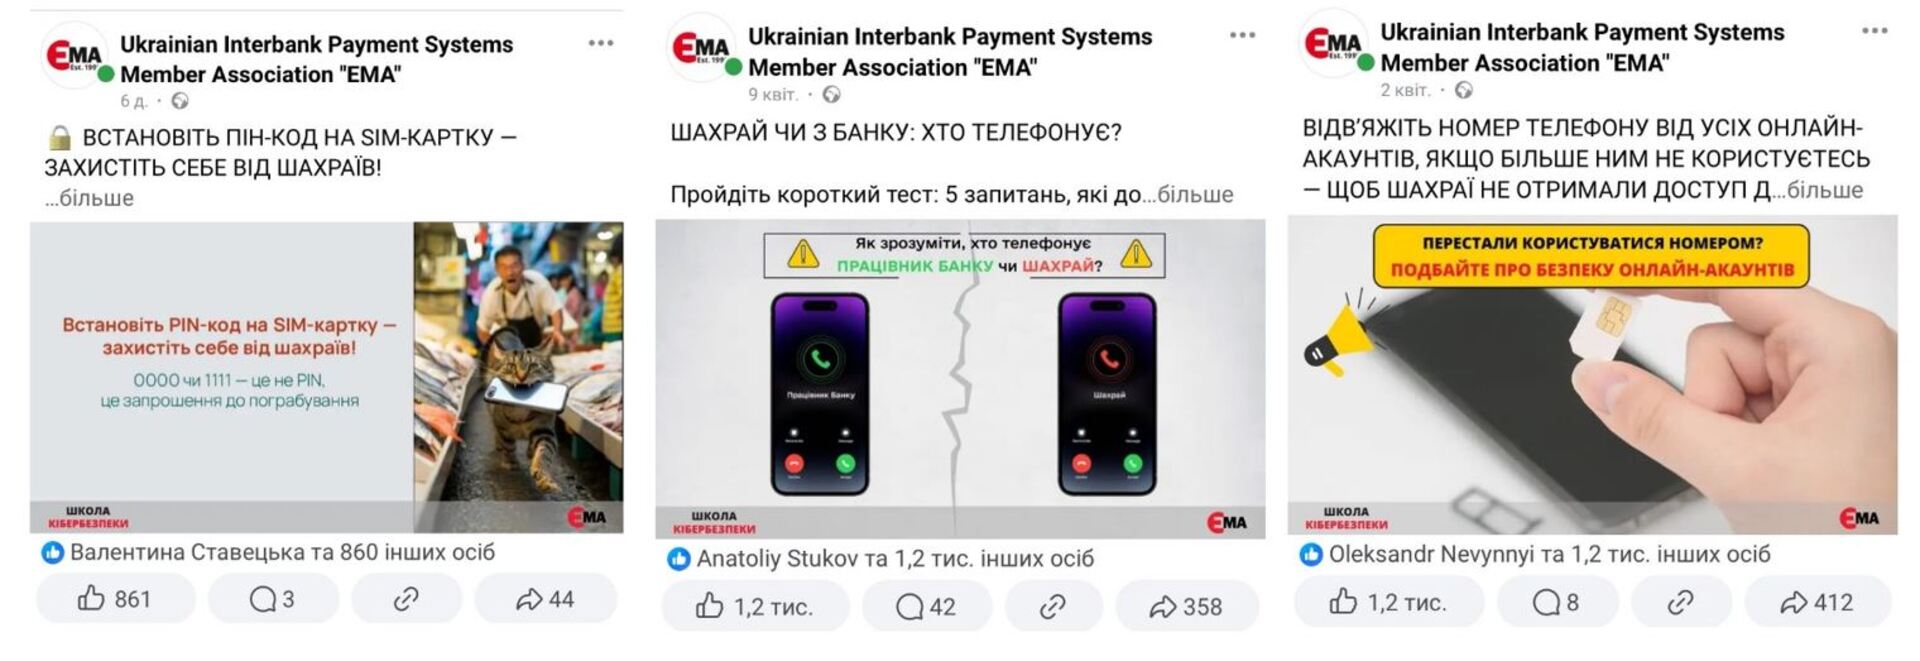The height and width of the screenshot is (661, 1920).
Task: Open reactions list 'Anatoliy Stukov та 1,2 тис.'
Action: pyautogui.click(x=881, y=558)
